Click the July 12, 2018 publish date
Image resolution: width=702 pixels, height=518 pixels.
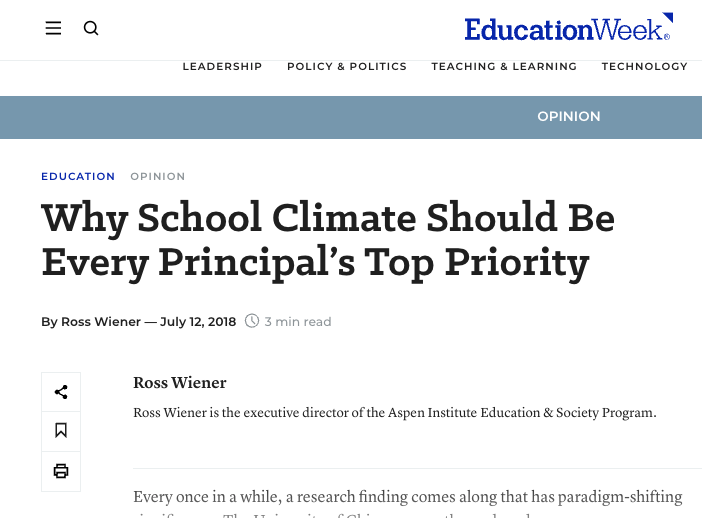tap(198, 322)
